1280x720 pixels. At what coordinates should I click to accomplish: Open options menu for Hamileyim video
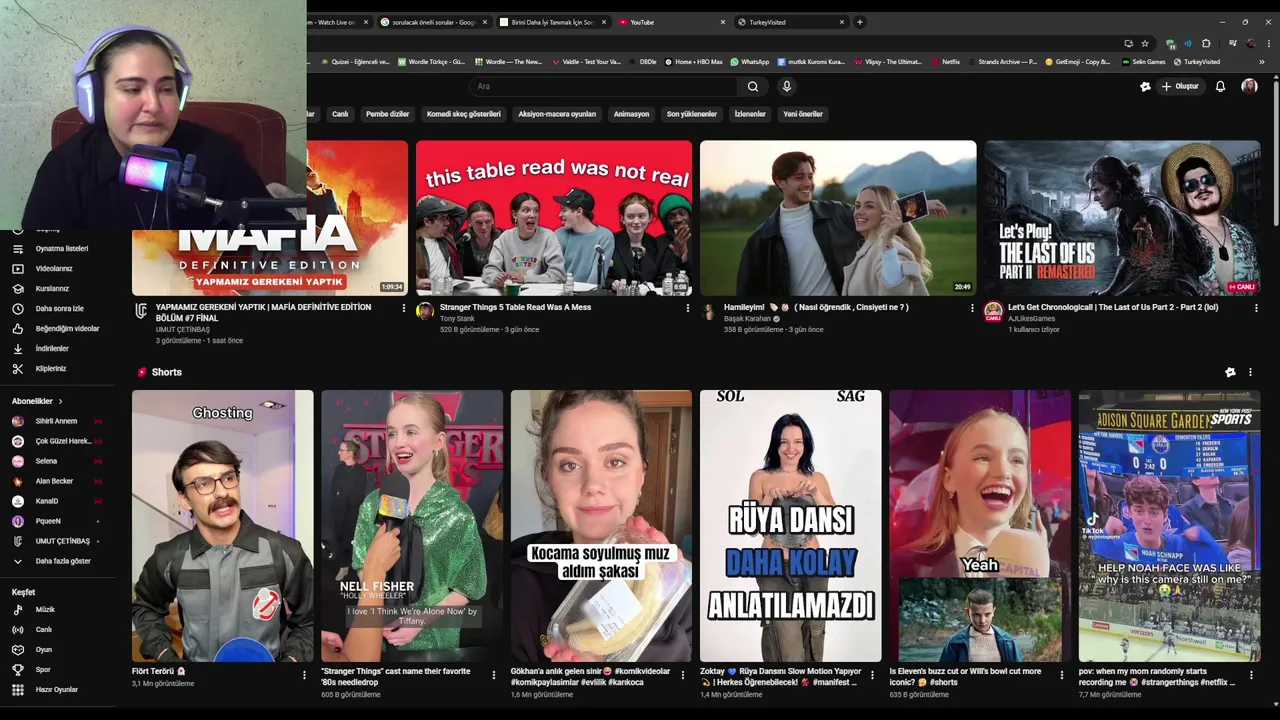click(972, 308)
